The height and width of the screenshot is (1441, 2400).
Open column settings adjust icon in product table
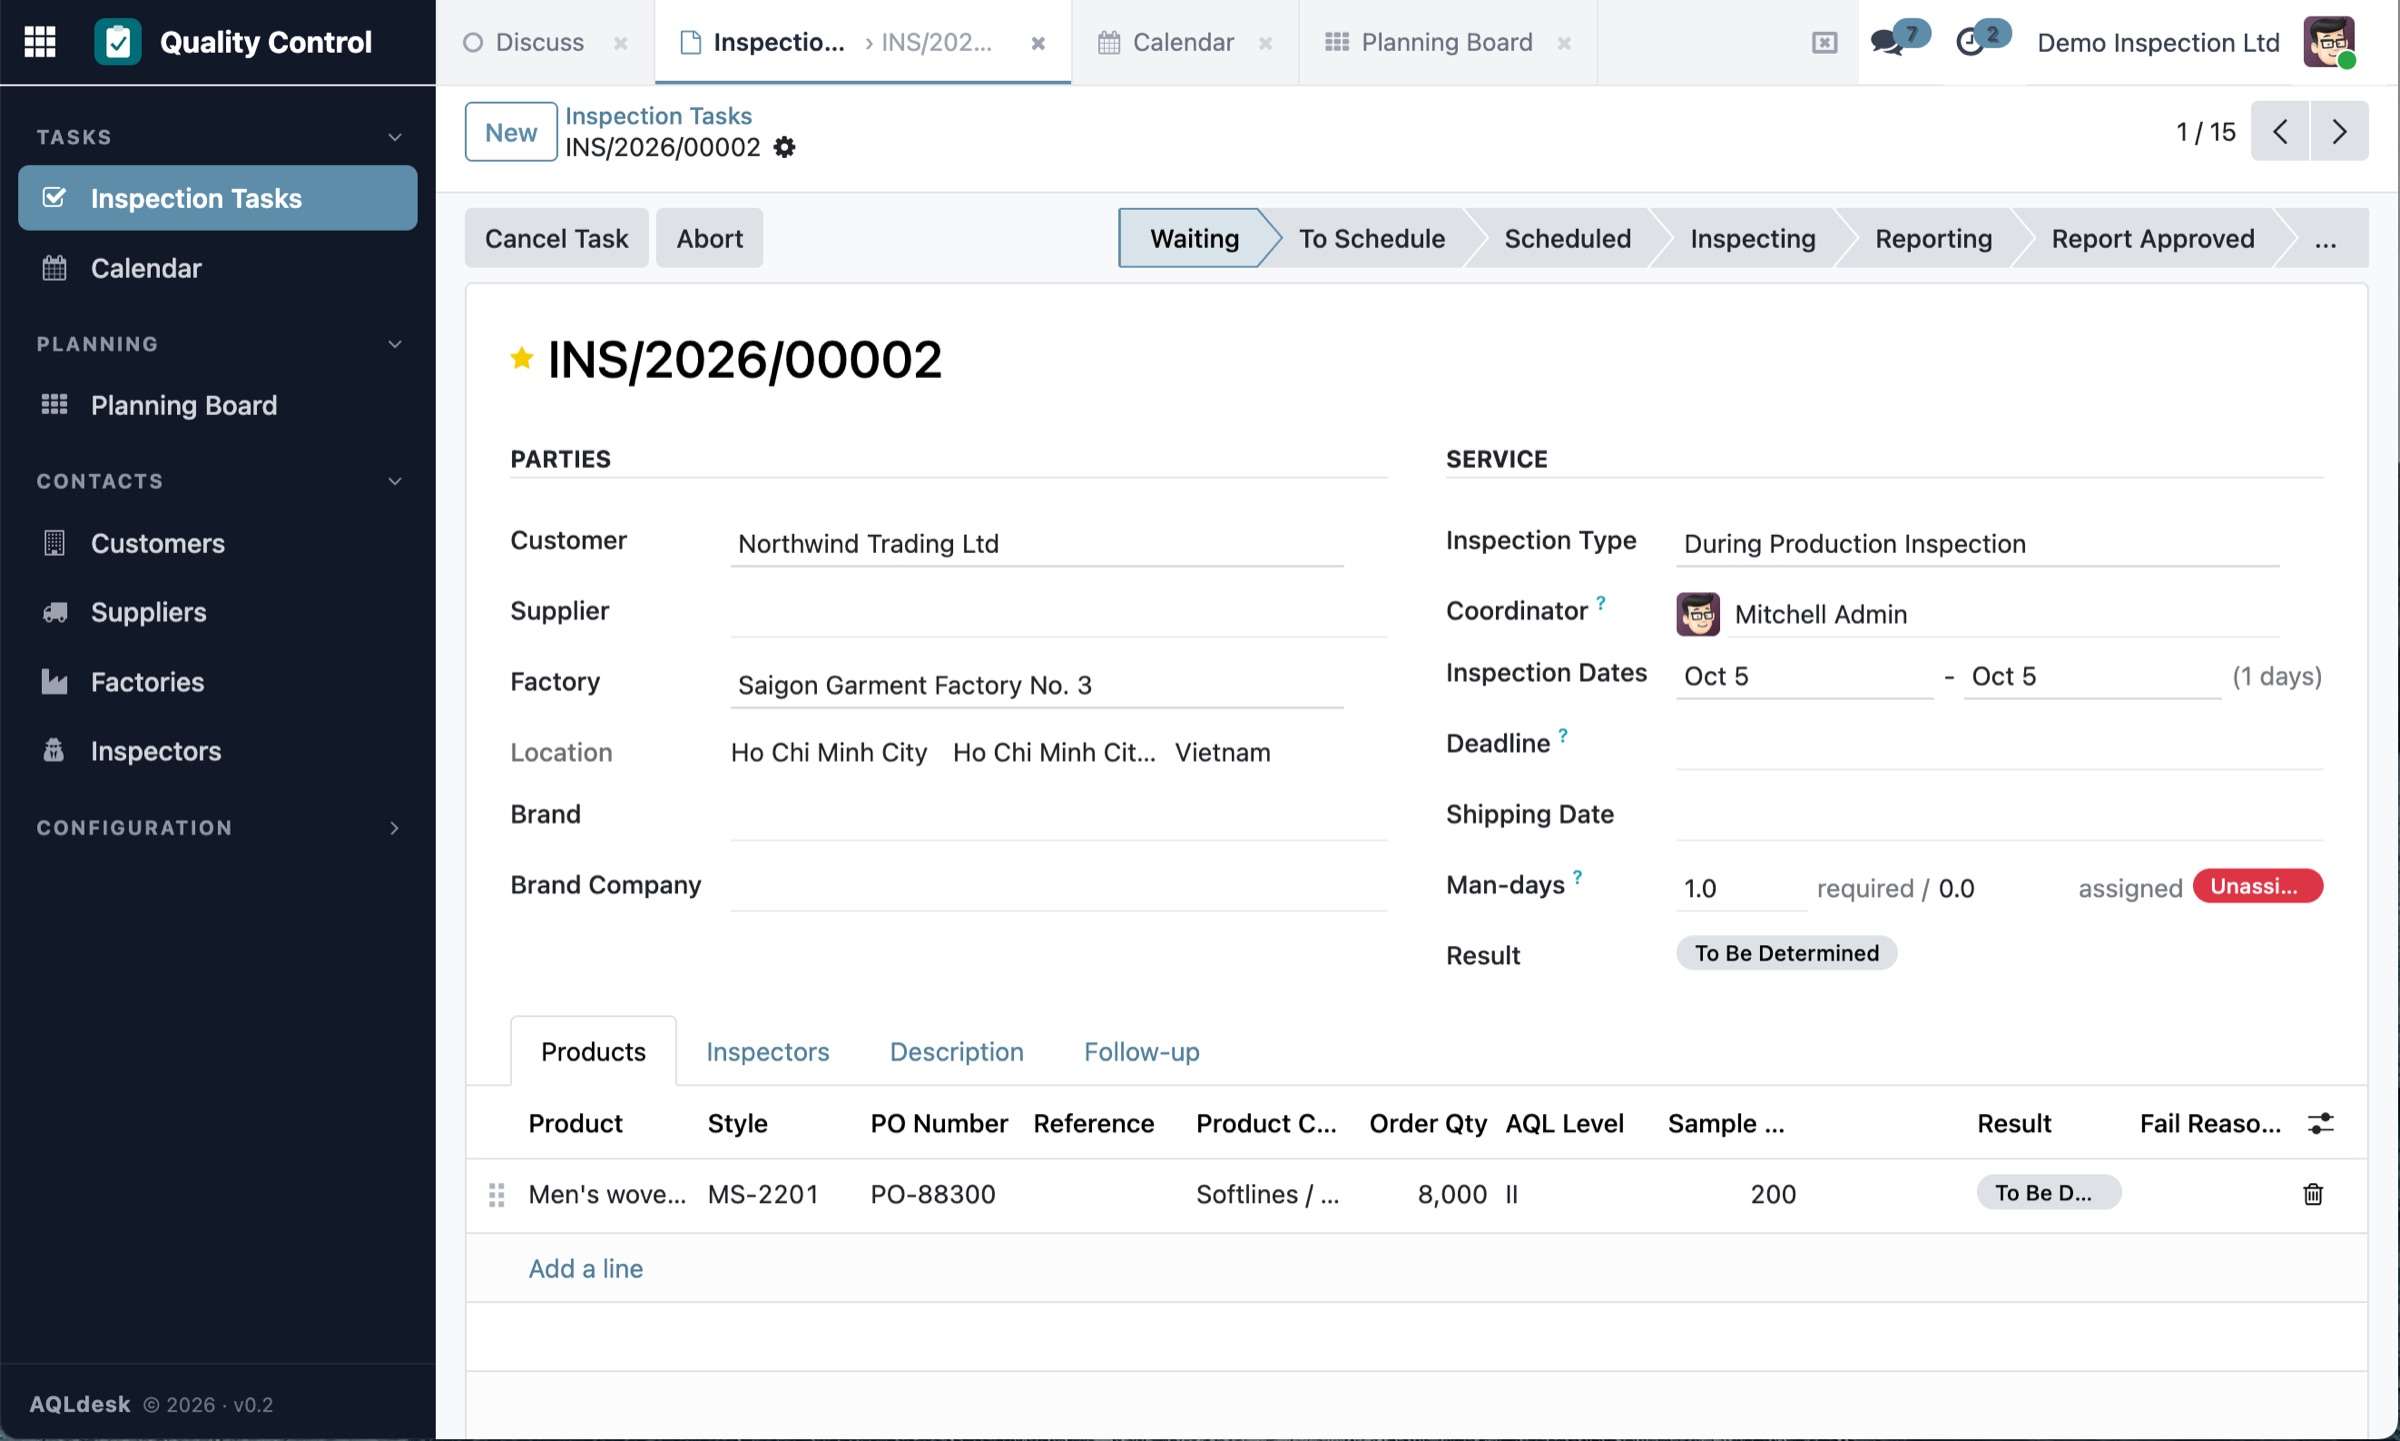click(2320, 1124)
